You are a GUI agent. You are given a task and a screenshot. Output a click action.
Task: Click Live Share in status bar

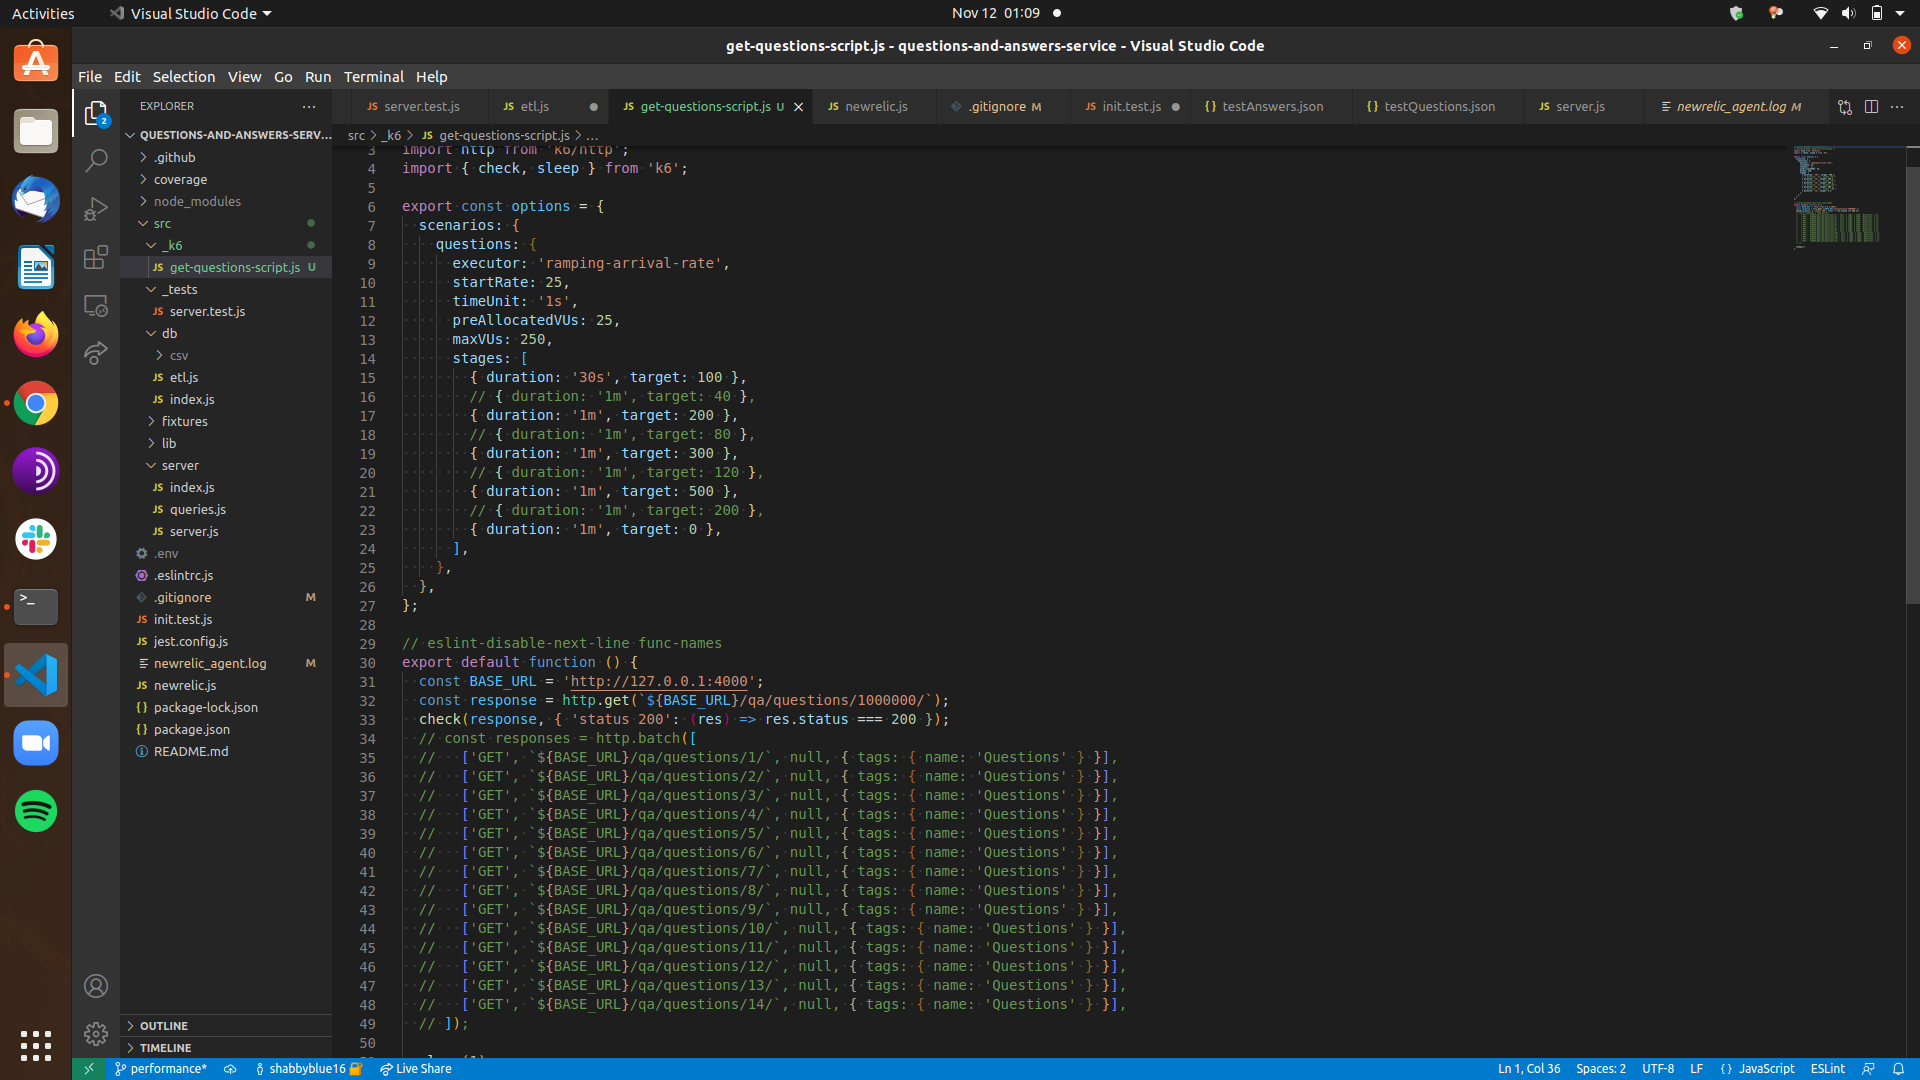click(x=416, y=1069)
